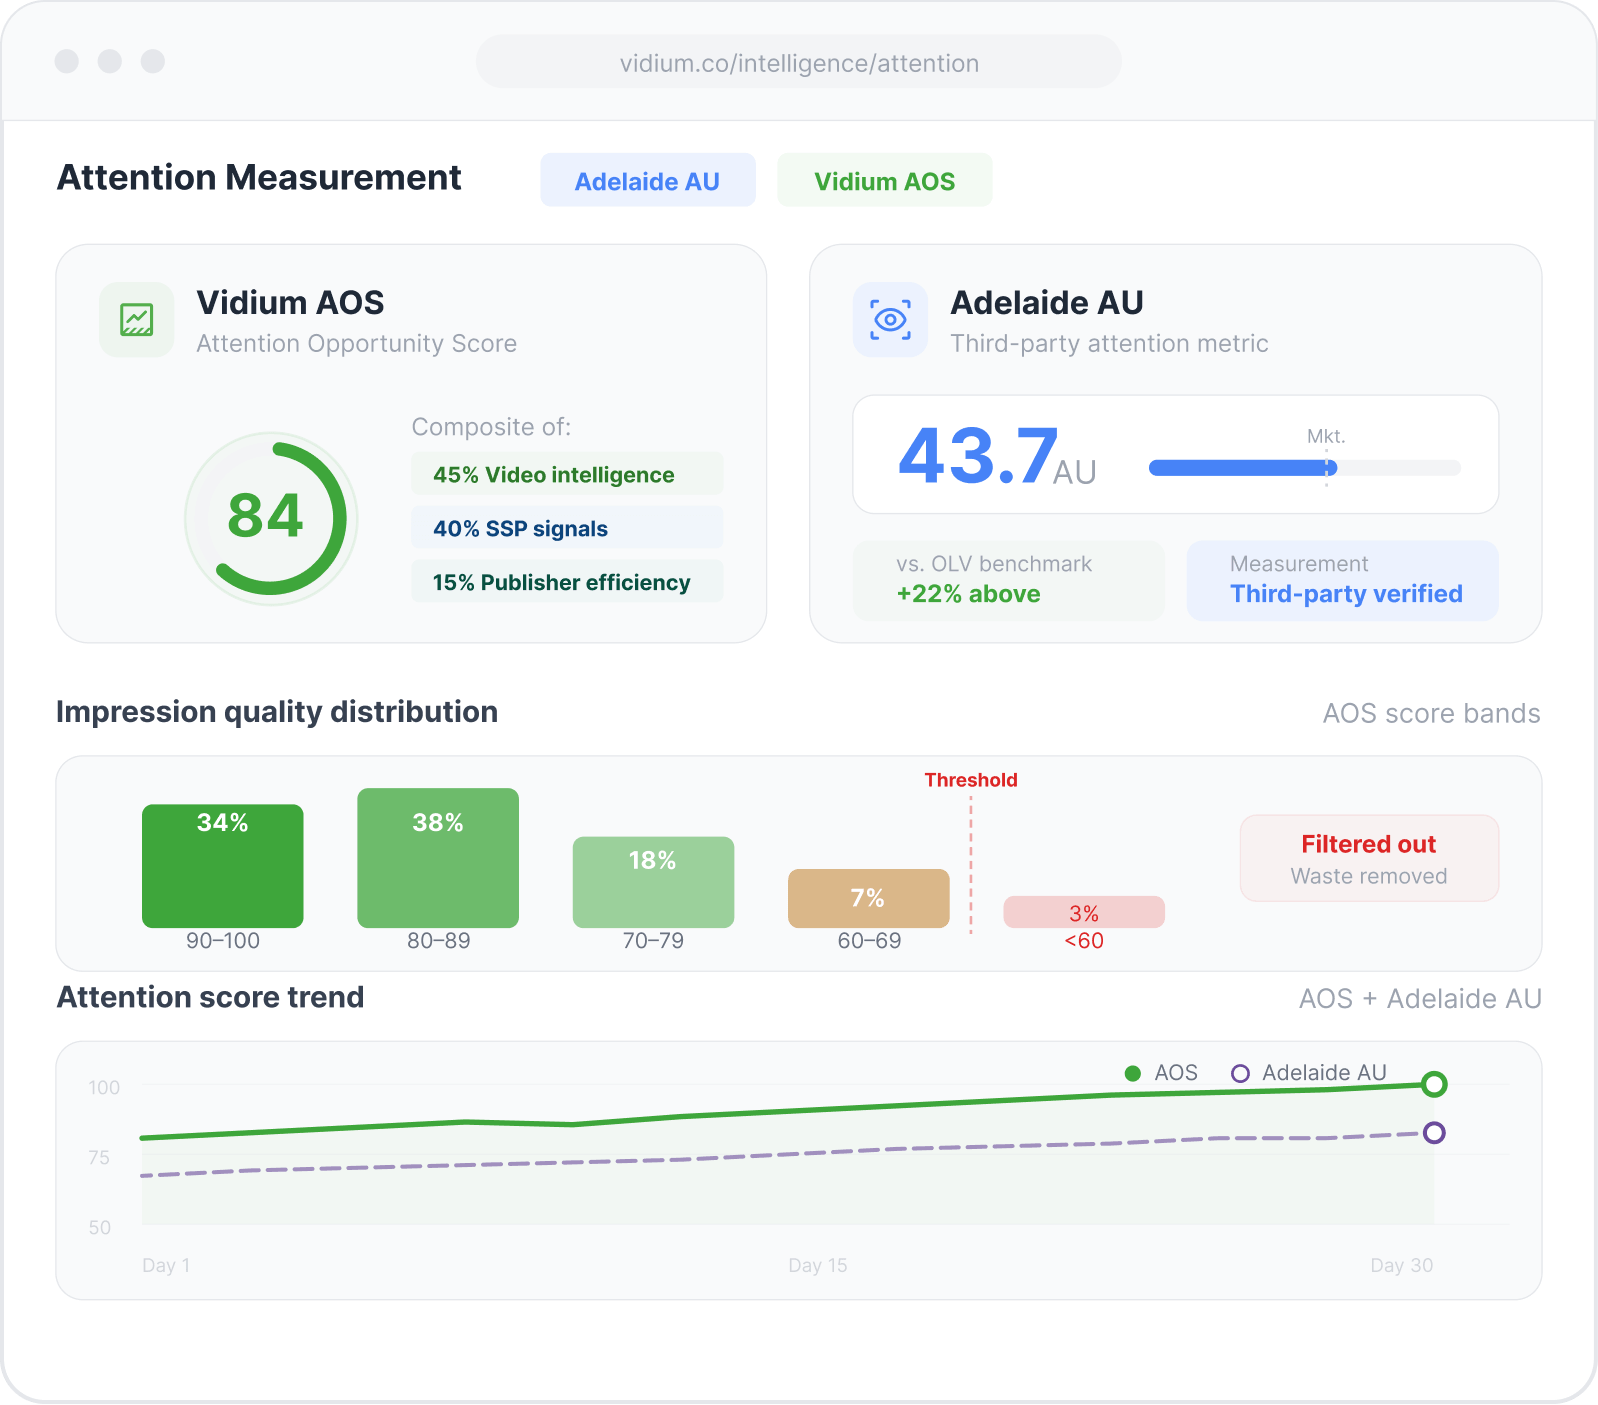Click the 40% SSP signals chip
The height and width of the screenshot is (1405, 1598).
click(567, 528)
